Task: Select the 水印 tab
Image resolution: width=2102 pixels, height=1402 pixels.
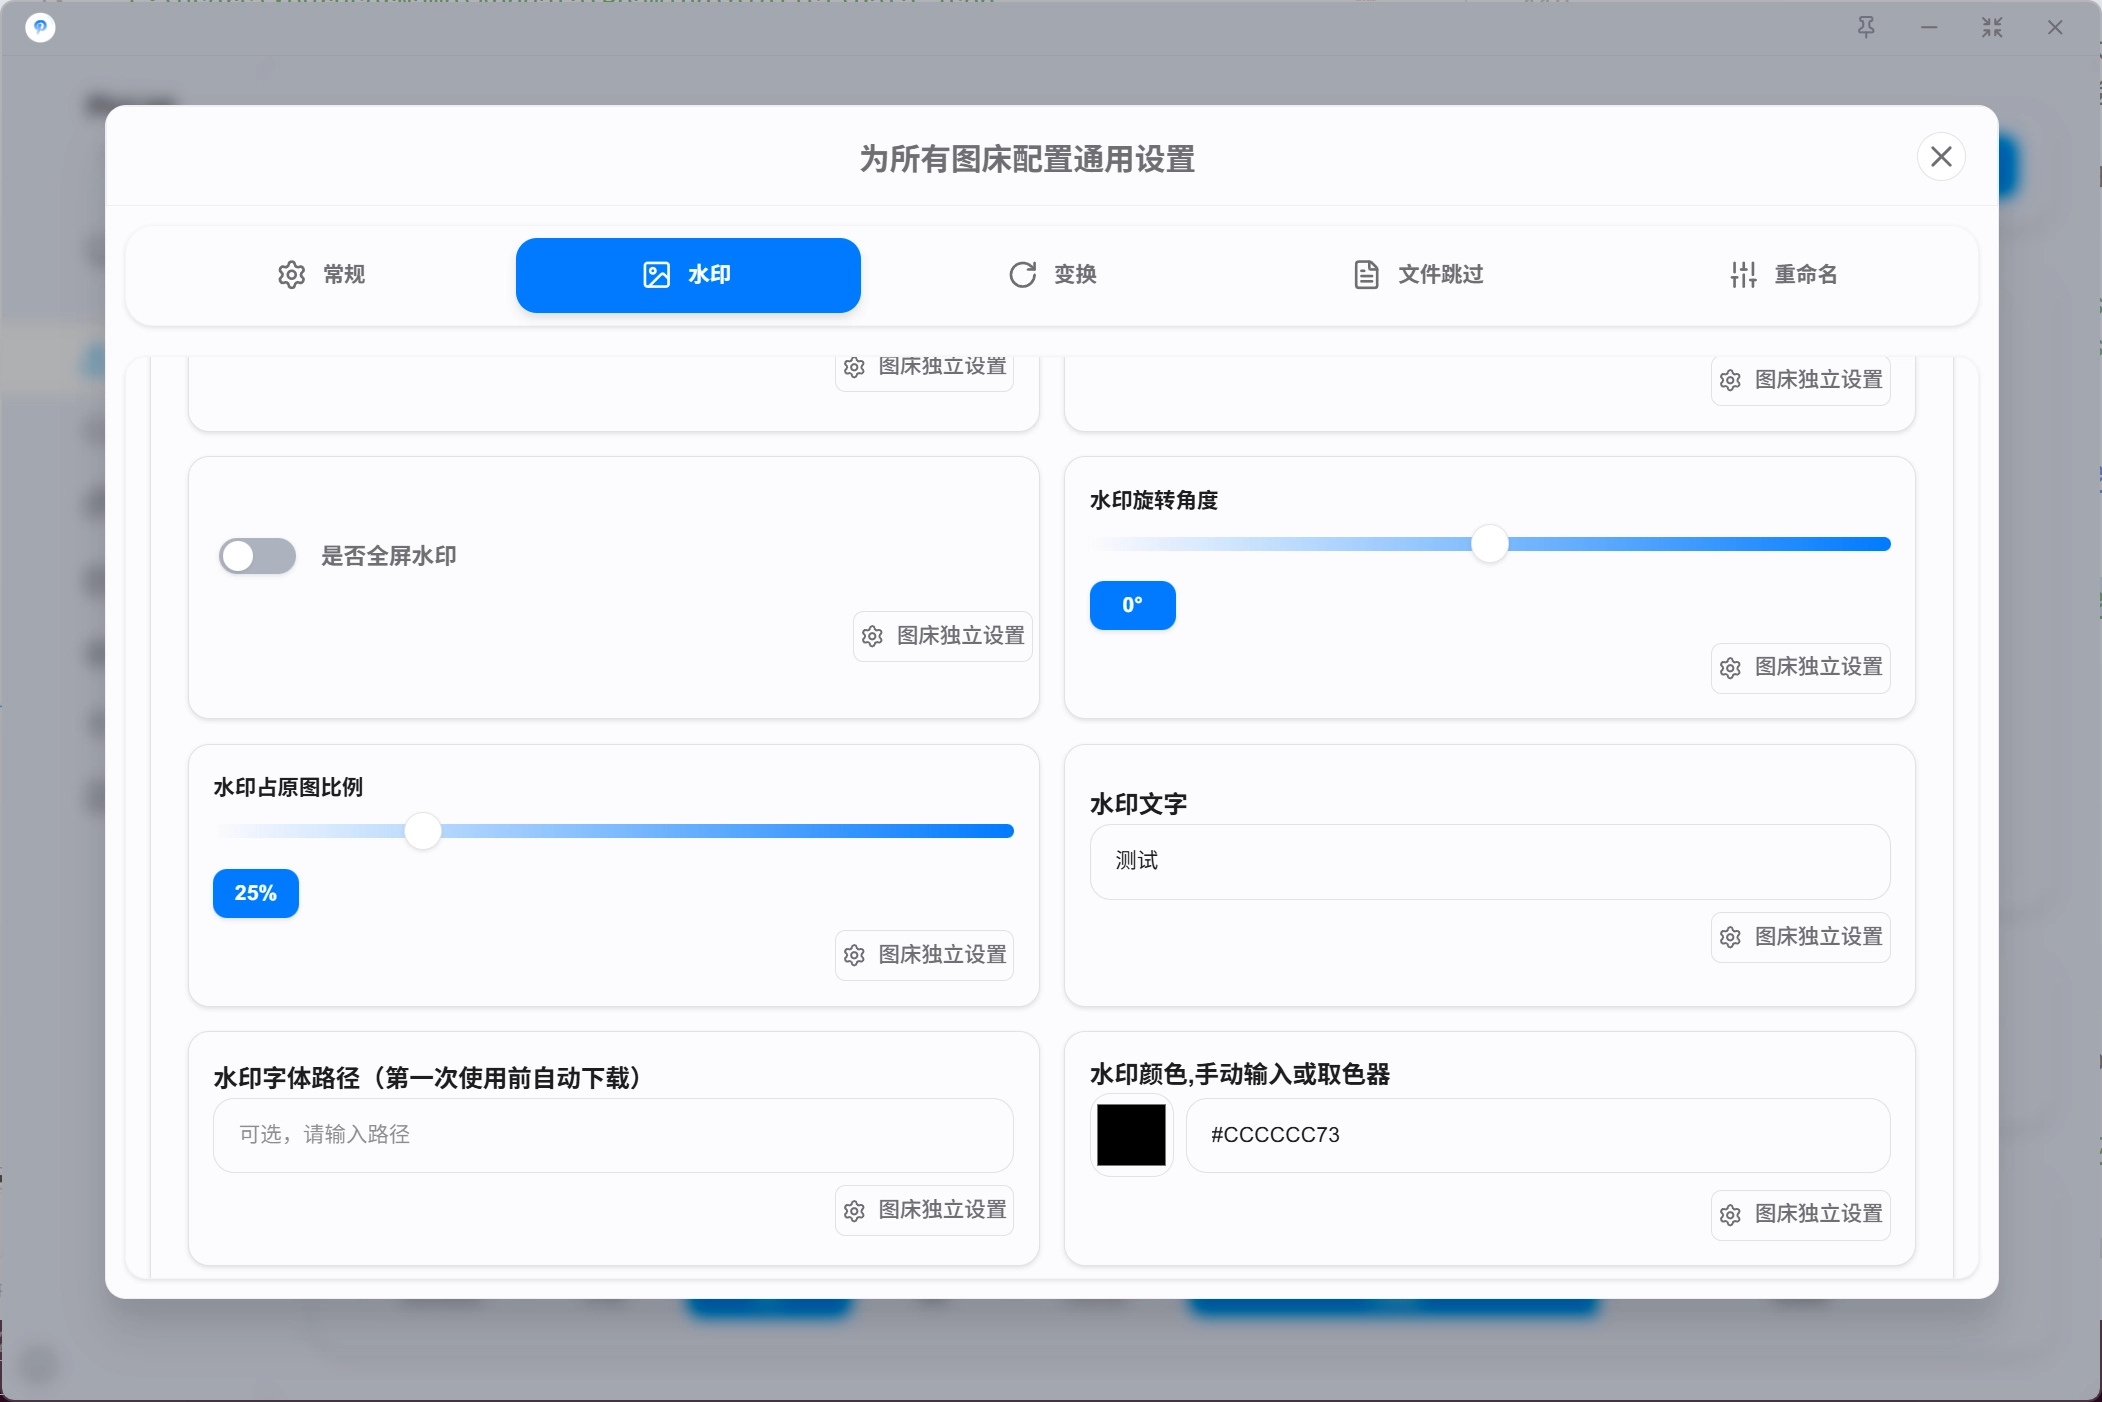Action: 688,275
